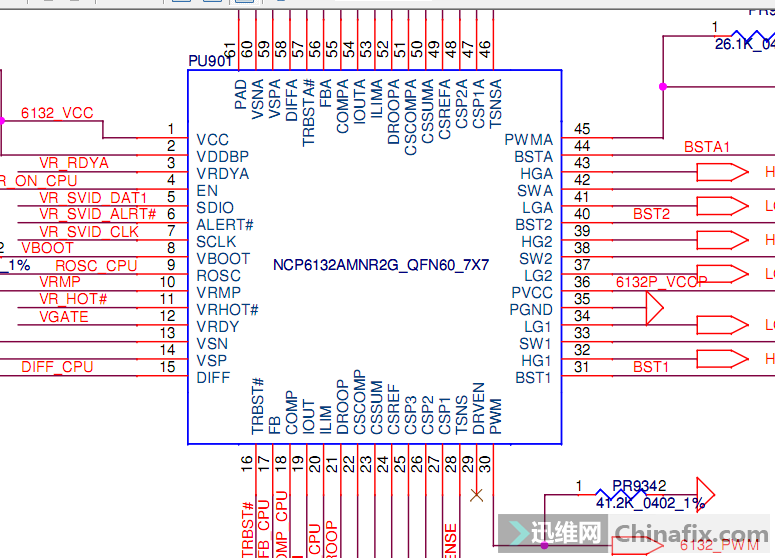Select the PU901 component reference label

(x=211, y=61)
